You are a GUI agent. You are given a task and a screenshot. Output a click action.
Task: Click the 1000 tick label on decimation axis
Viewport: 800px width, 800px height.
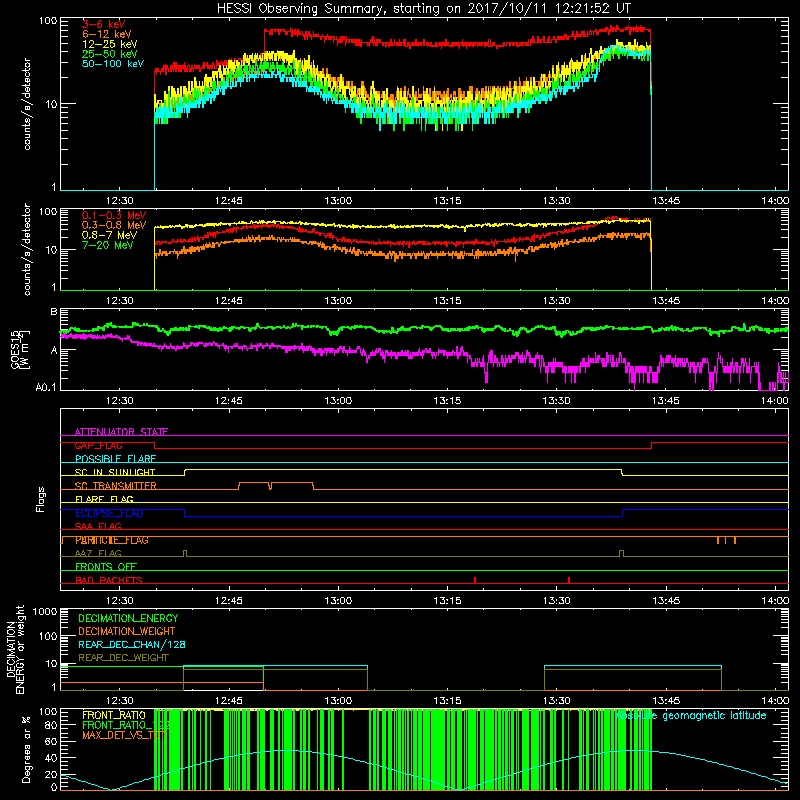click(x=45, y=612)
